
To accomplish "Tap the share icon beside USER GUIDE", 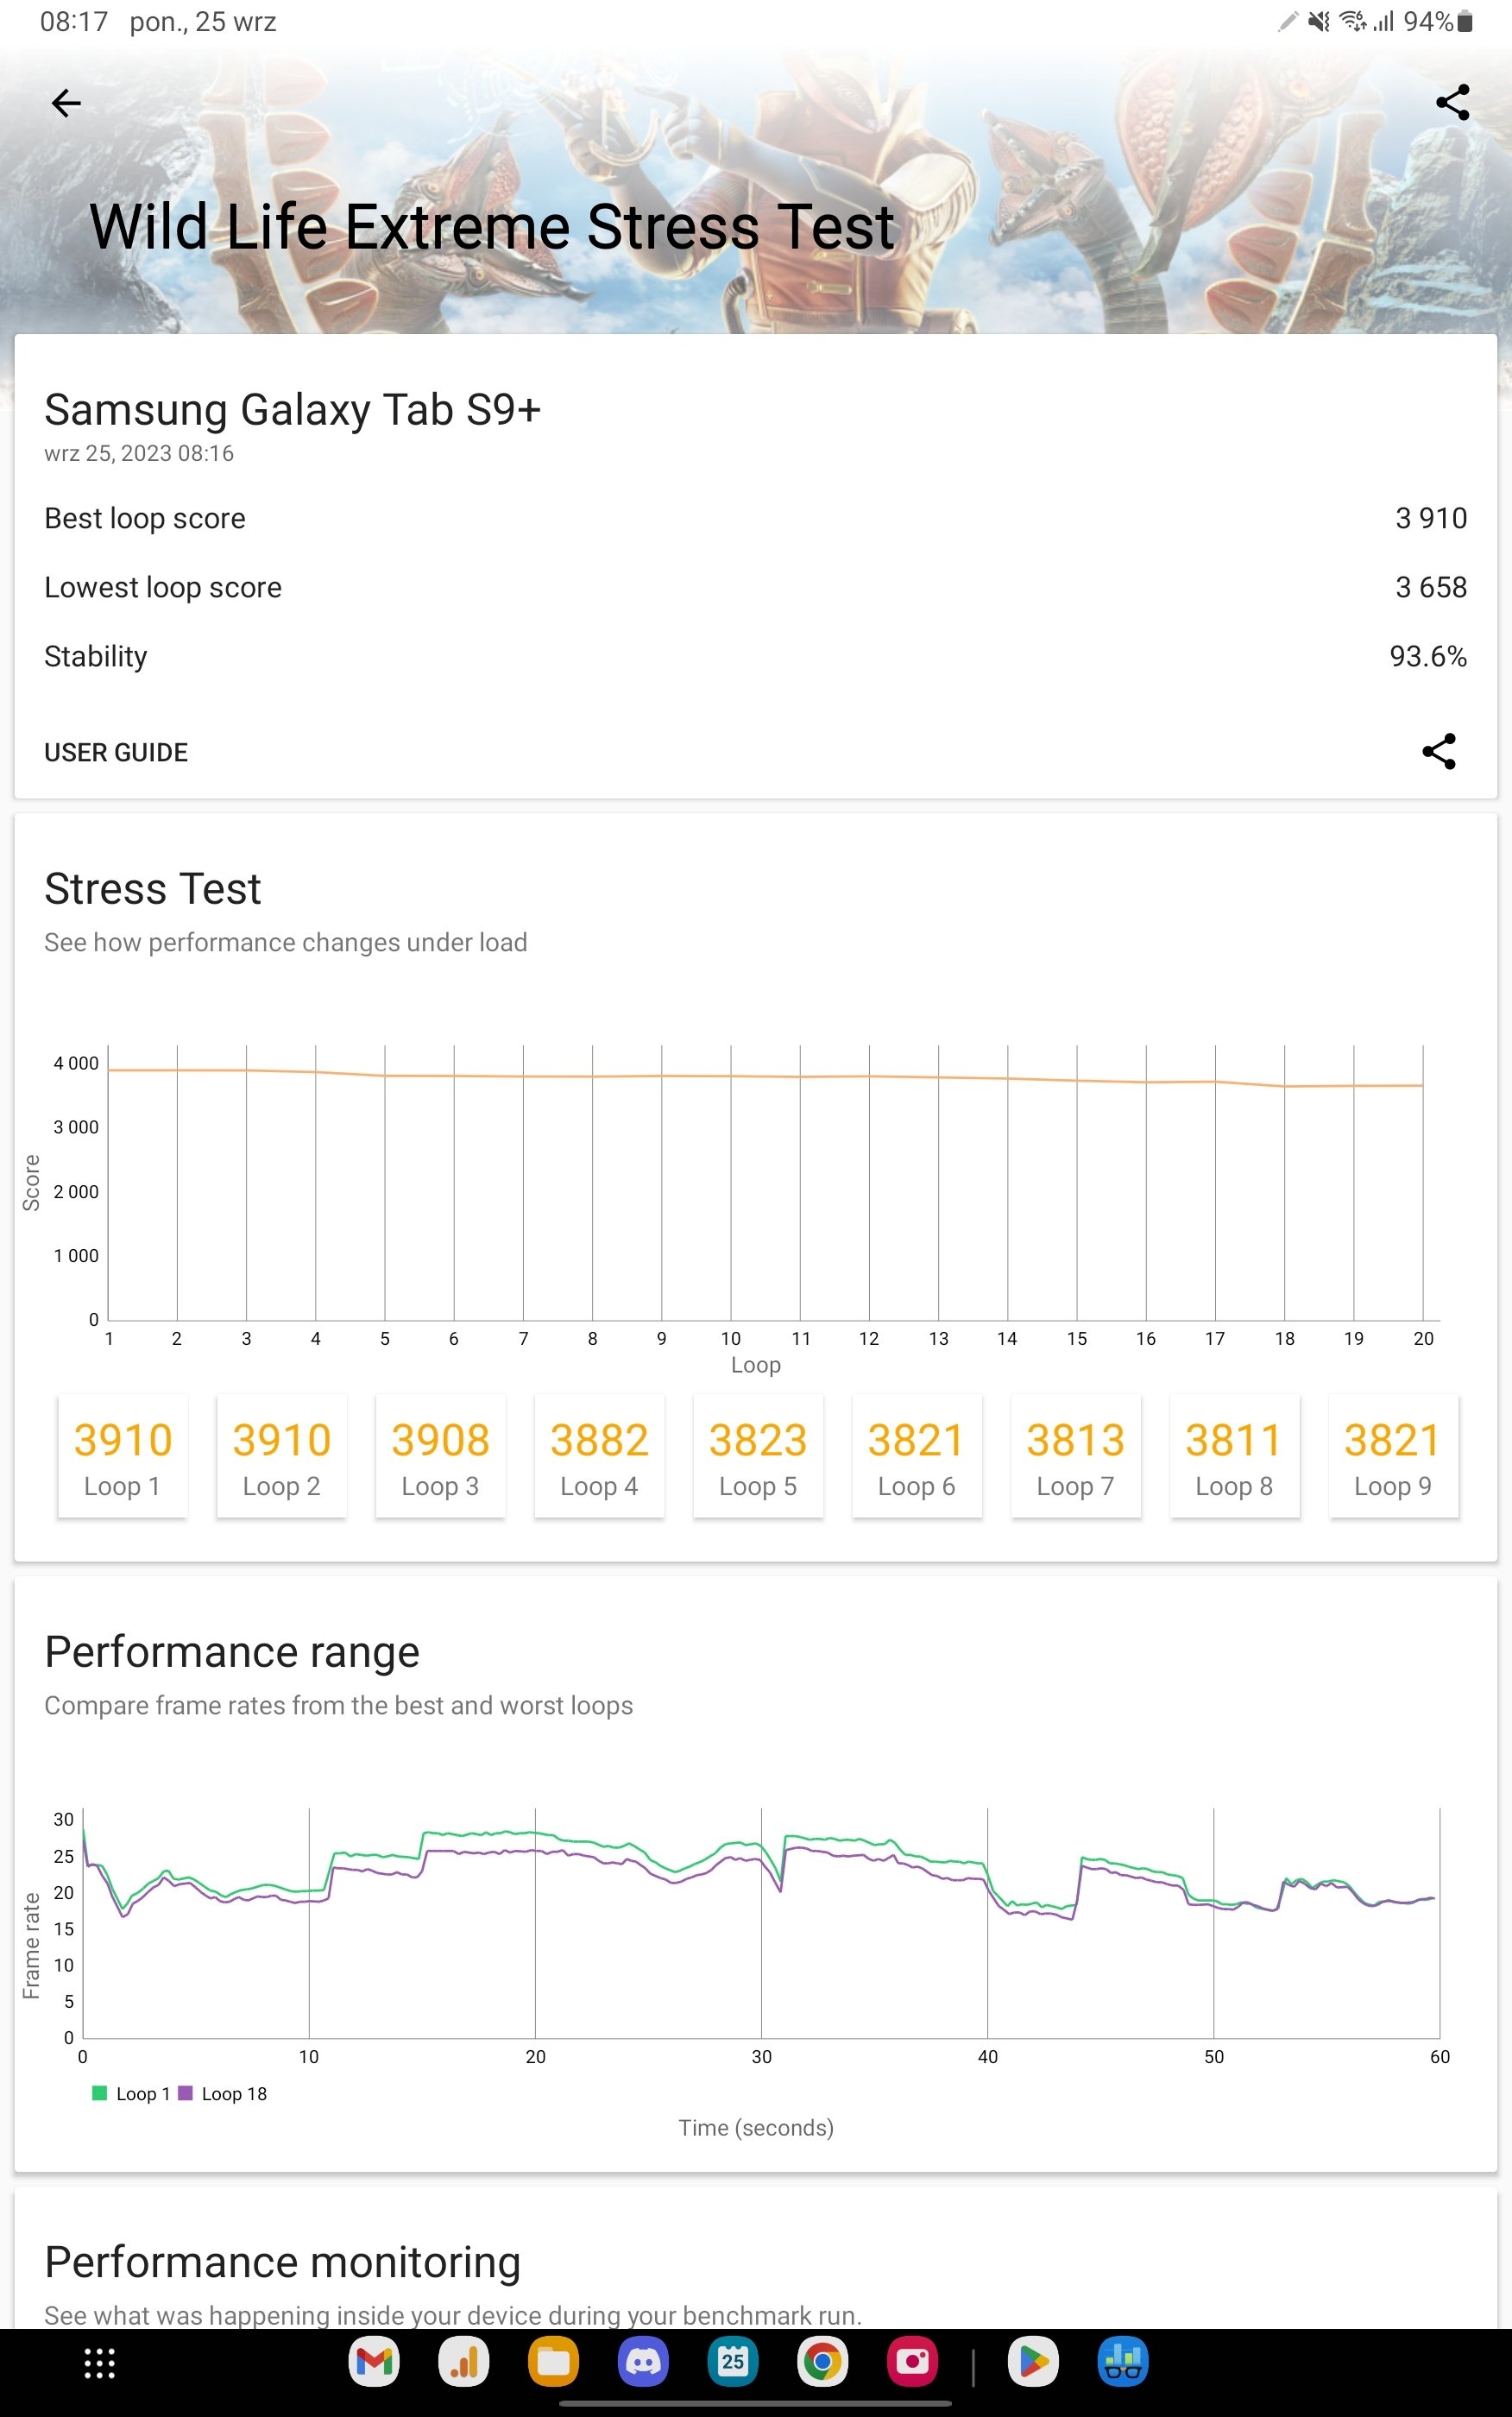I will click(1439, 752).
